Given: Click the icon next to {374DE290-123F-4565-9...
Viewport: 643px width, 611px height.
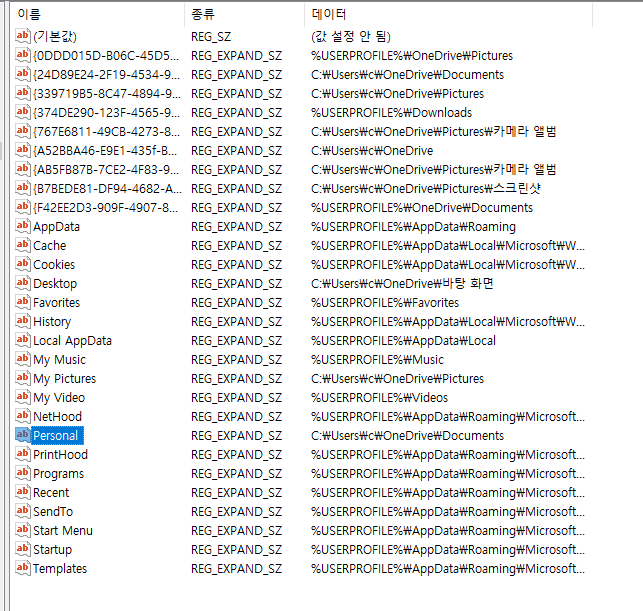Looking at the screenshot, I should pyautogui.click(x=23, y=112).
